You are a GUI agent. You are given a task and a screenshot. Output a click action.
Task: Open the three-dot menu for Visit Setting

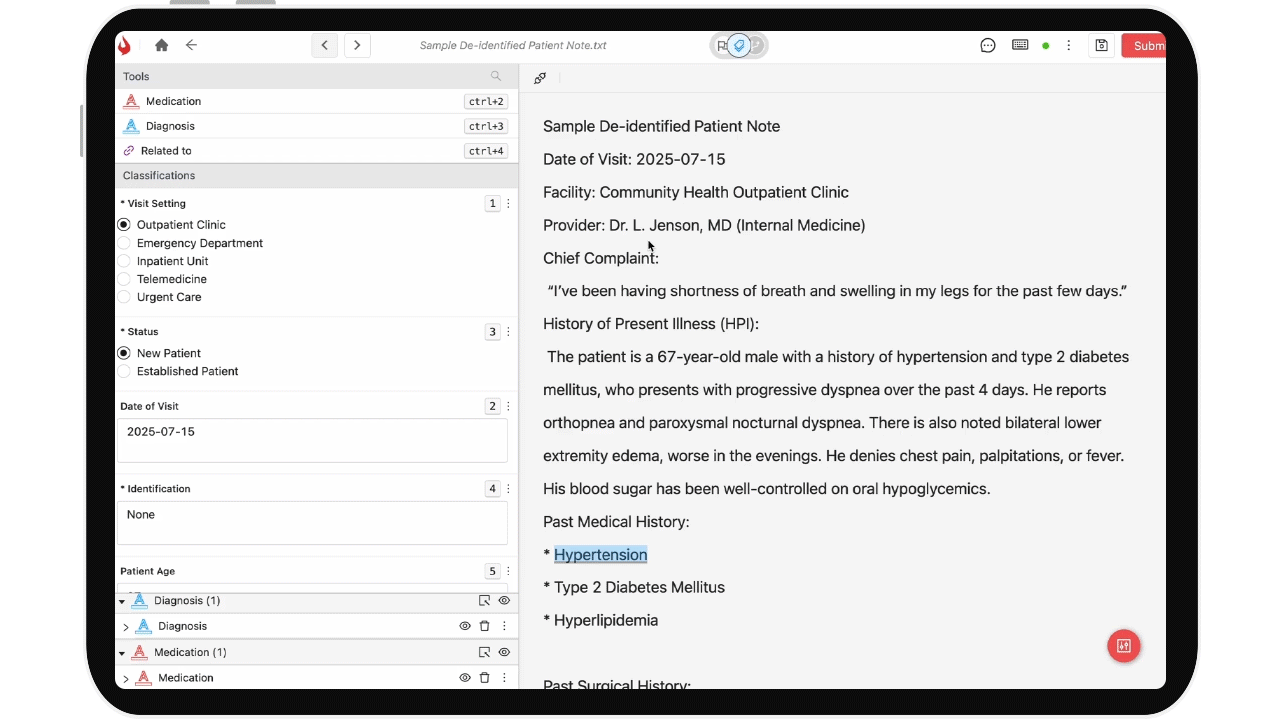point(508,204)
